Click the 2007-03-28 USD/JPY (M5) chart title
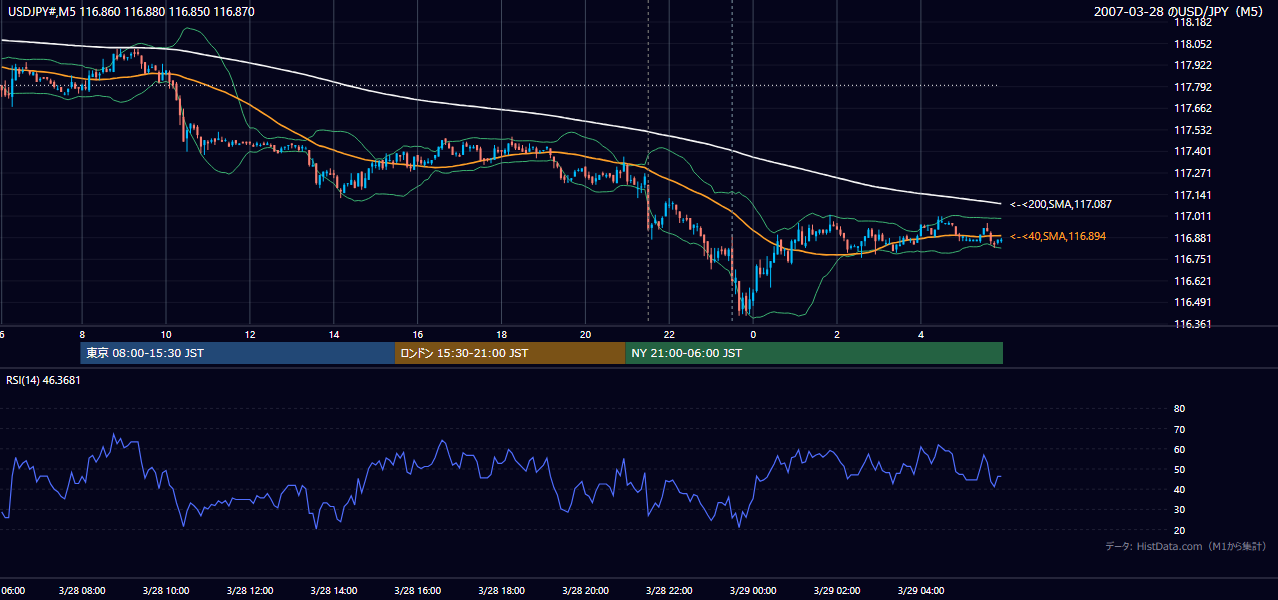Screen dimensions: 1278x600 (x=1180, y=12)
